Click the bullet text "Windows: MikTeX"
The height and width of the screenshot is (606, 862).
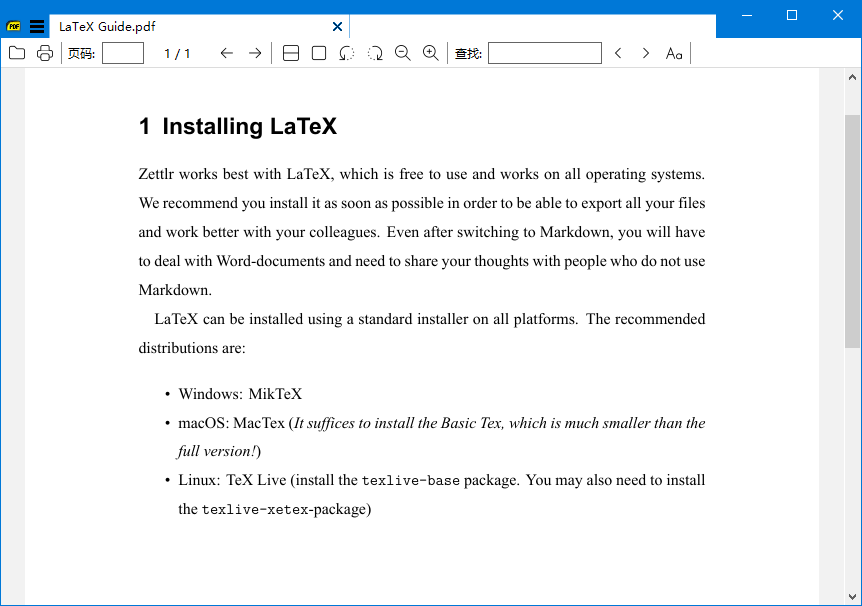pyautogui.click(x=240, y=394)
